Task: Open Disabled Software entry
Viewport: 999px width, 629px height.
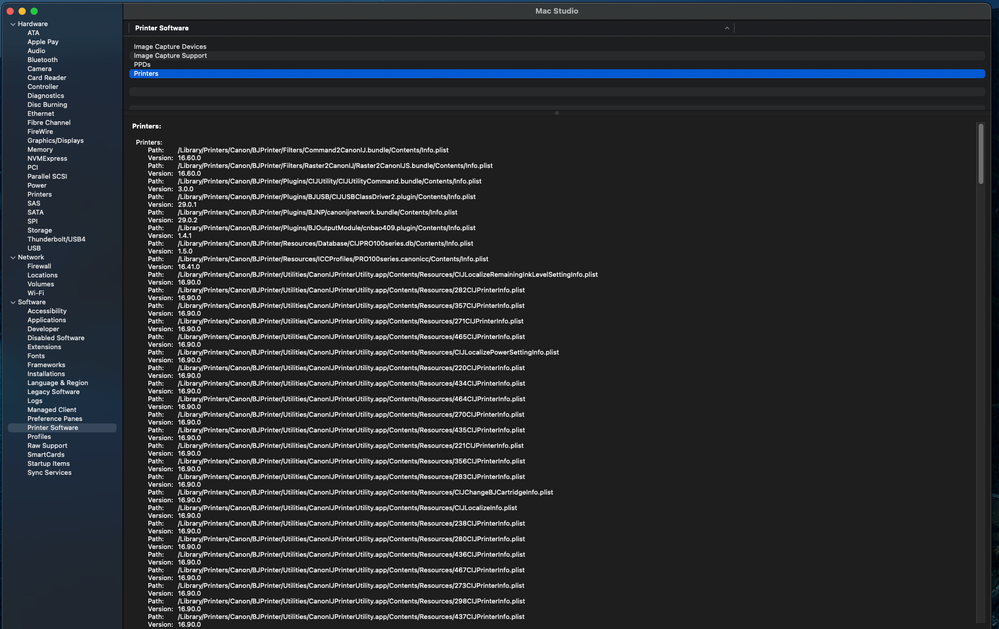Action: click(55, 338)
